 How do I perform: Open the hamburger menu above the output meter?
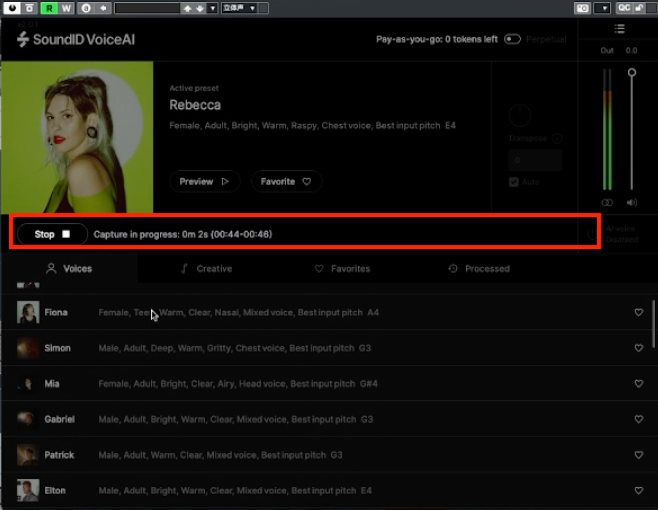(619, 29)
